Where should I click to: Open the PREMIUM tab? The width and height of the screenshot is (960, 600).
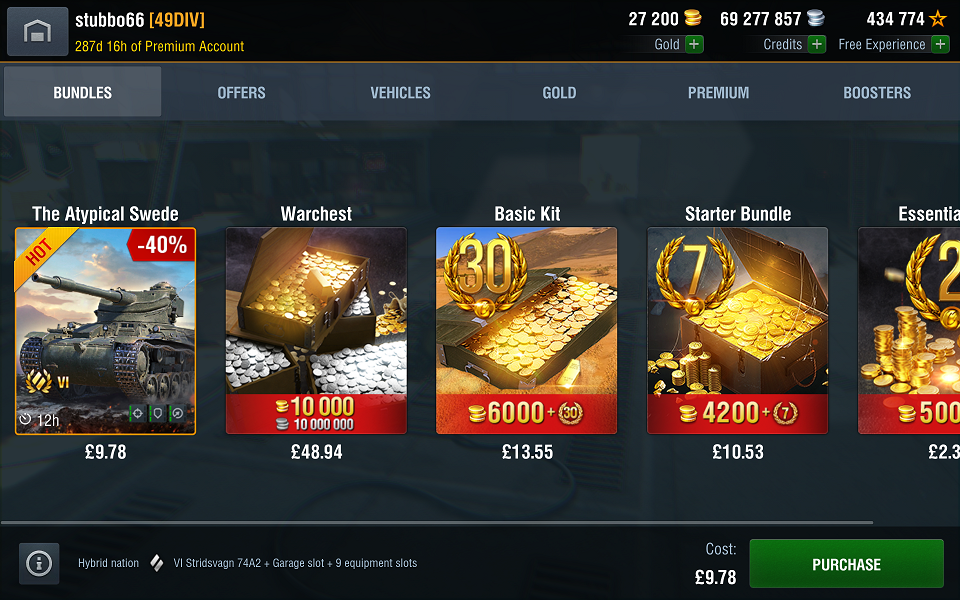(718, 92)
